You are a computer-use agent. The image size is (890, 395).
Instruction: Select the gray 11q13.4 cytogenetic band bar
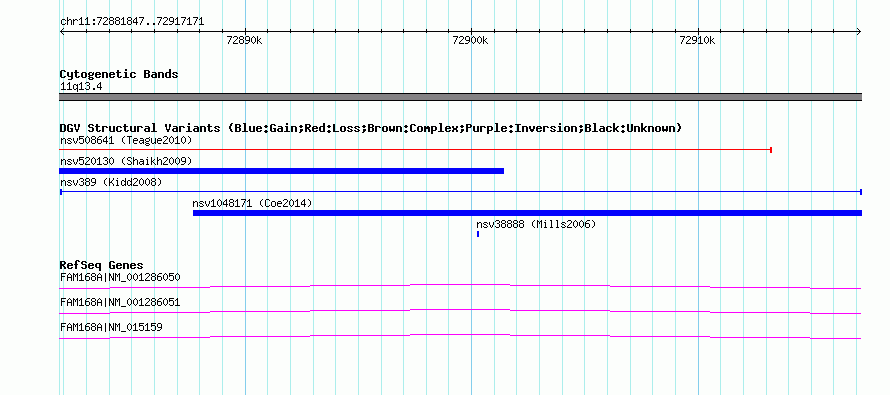pyautogui.click(x=461, y=97)
